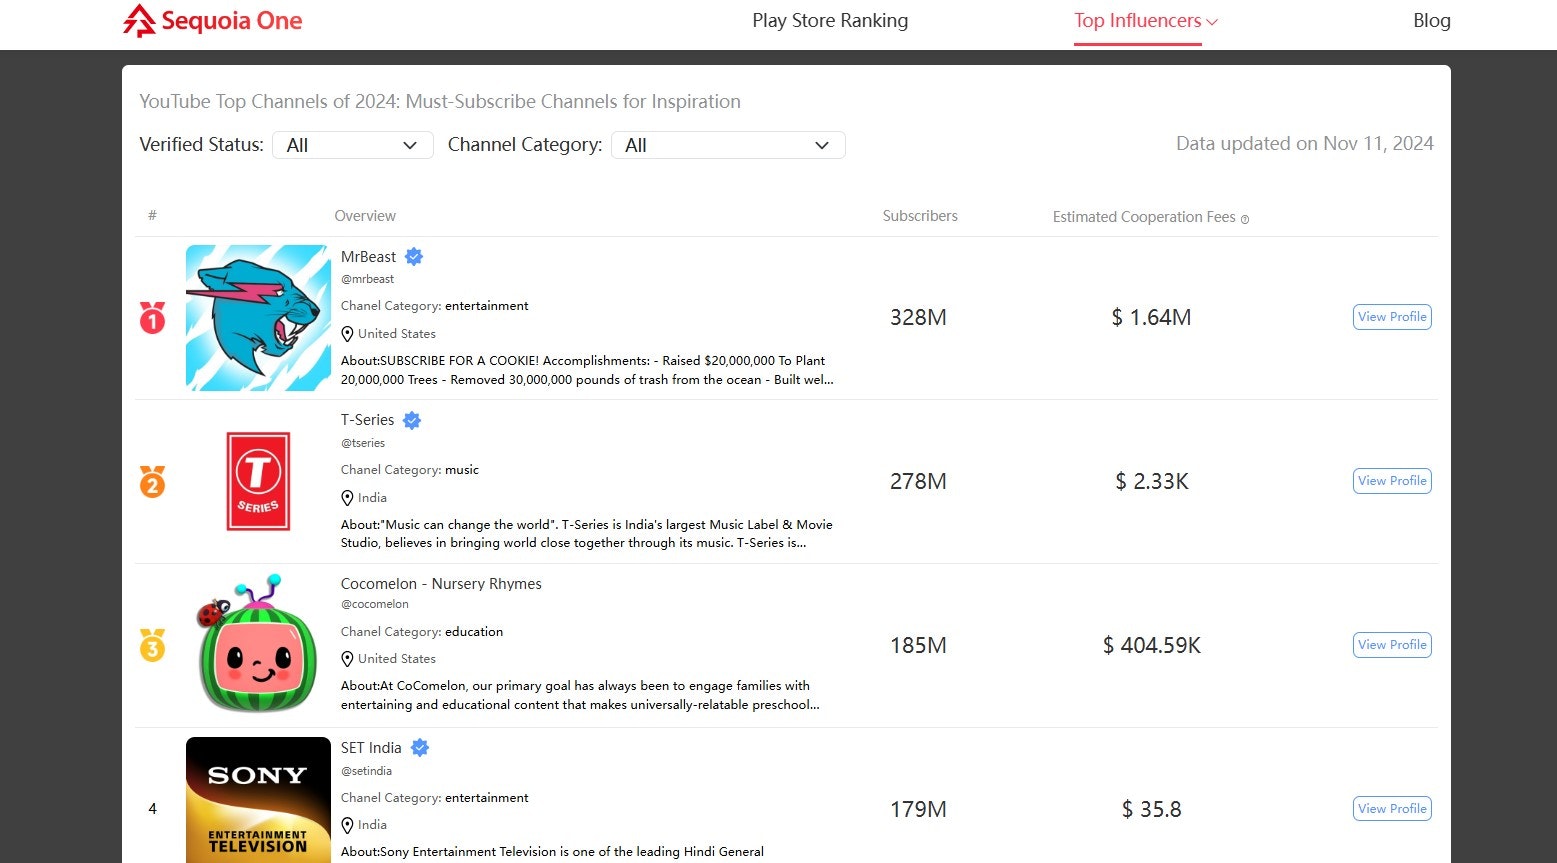Click Cocomelon location pin icon

pyautogui.click(x=347, y=659)
